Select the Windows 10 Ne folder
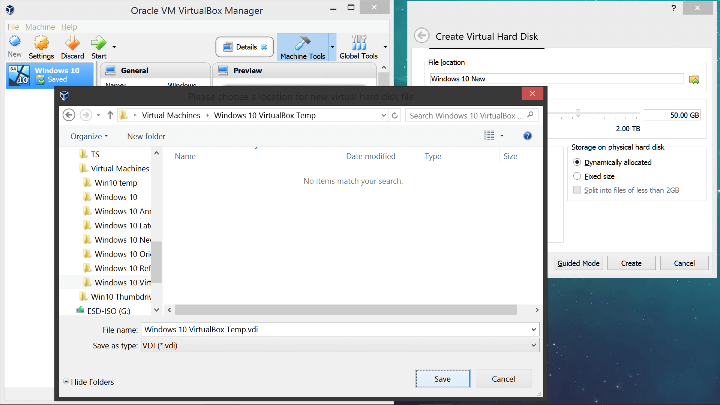The width and height of the screenshot is (720, 405). pyautogui.click(x=117, y=239)
